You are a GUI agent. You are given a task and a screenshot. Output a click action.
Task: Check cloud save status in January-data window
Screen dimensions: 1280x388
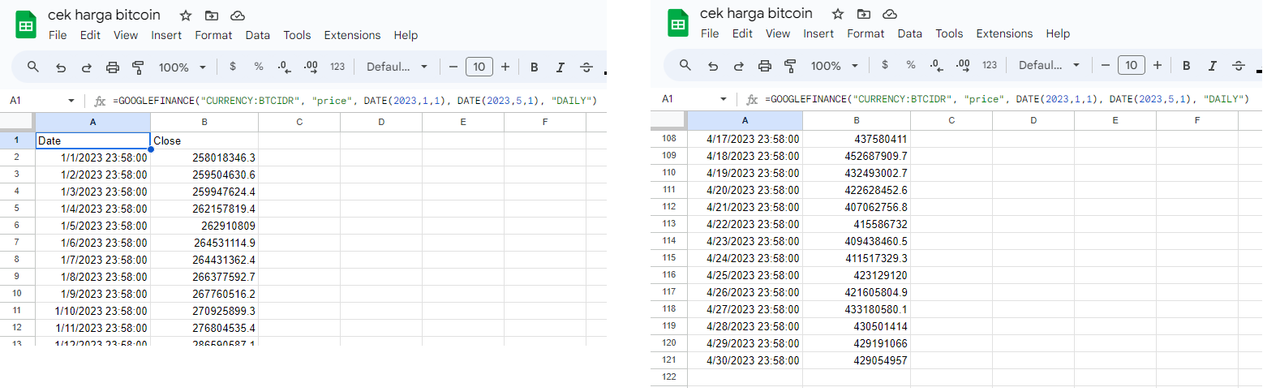(x=238, y=16)
